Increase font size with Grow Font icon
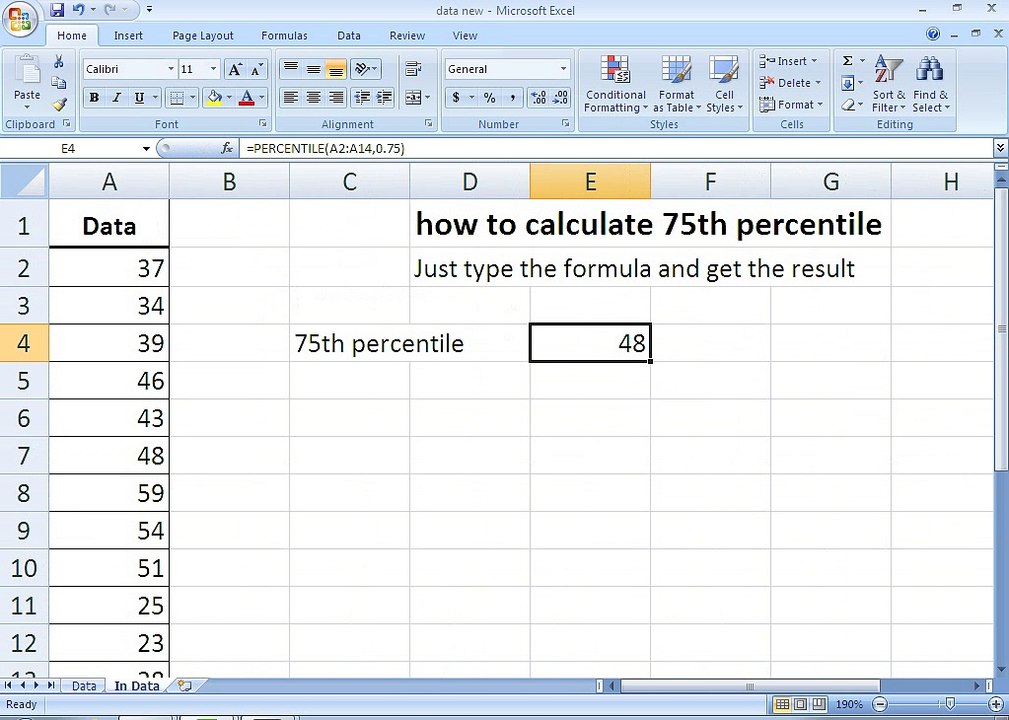This screenshot has height=720, width=1009. (x=236, y=69)
